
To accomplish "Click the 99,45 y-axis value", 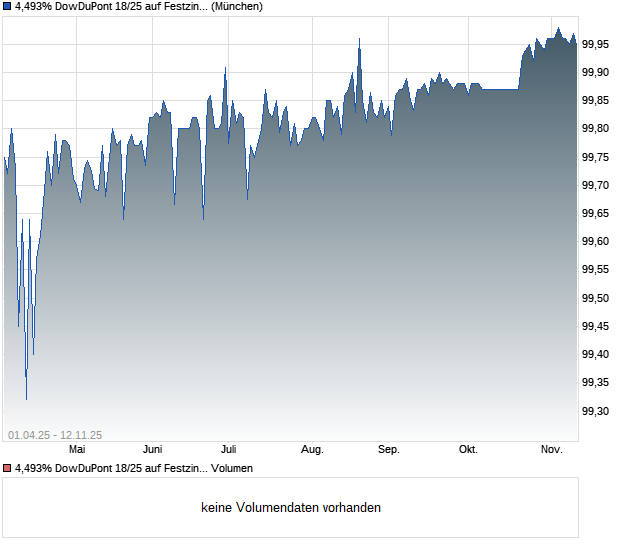I will pyautogui.click(x=595, y=326).
